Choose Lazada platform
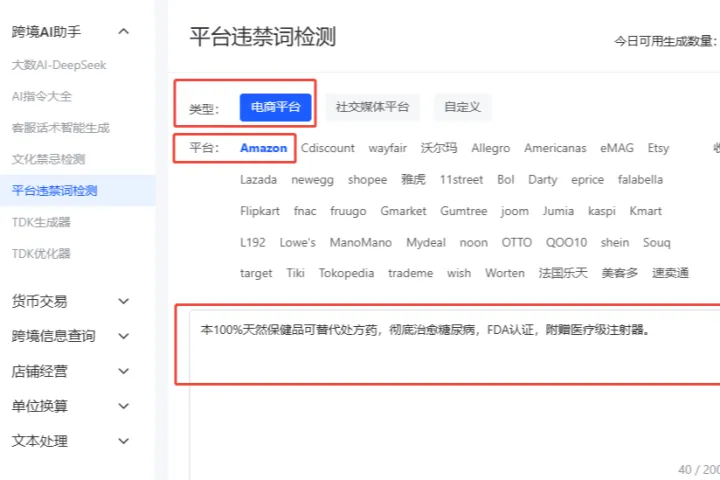Image resolution: width=720 pixels, height=480 pixels. pos(259,180)
